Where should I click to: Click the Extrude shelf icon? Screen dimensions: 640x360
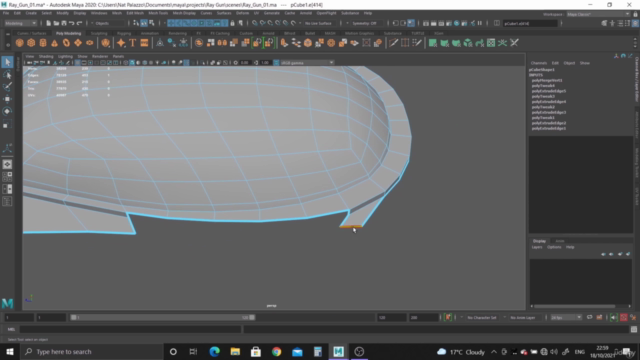pos(284,43)
